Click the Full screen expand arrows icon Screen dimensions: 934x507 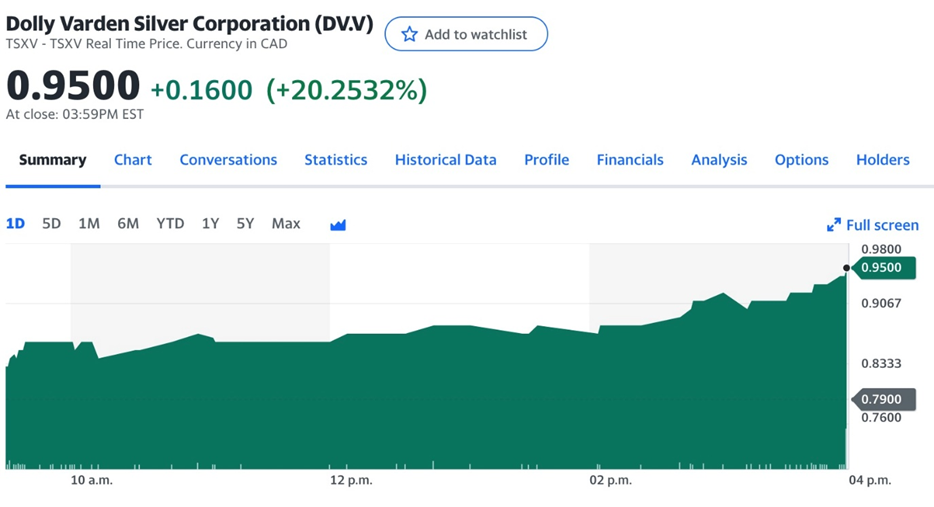pos(833,225)
